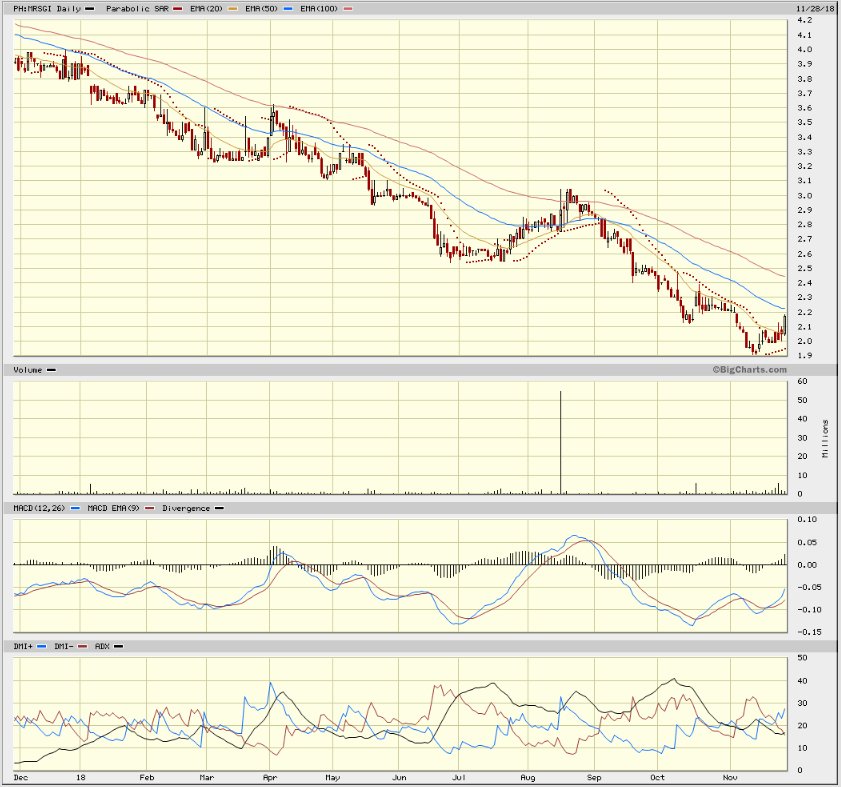Click the 0.00 label on the MACD axis
Screen dimensions: 841x787
click(807, 565)
